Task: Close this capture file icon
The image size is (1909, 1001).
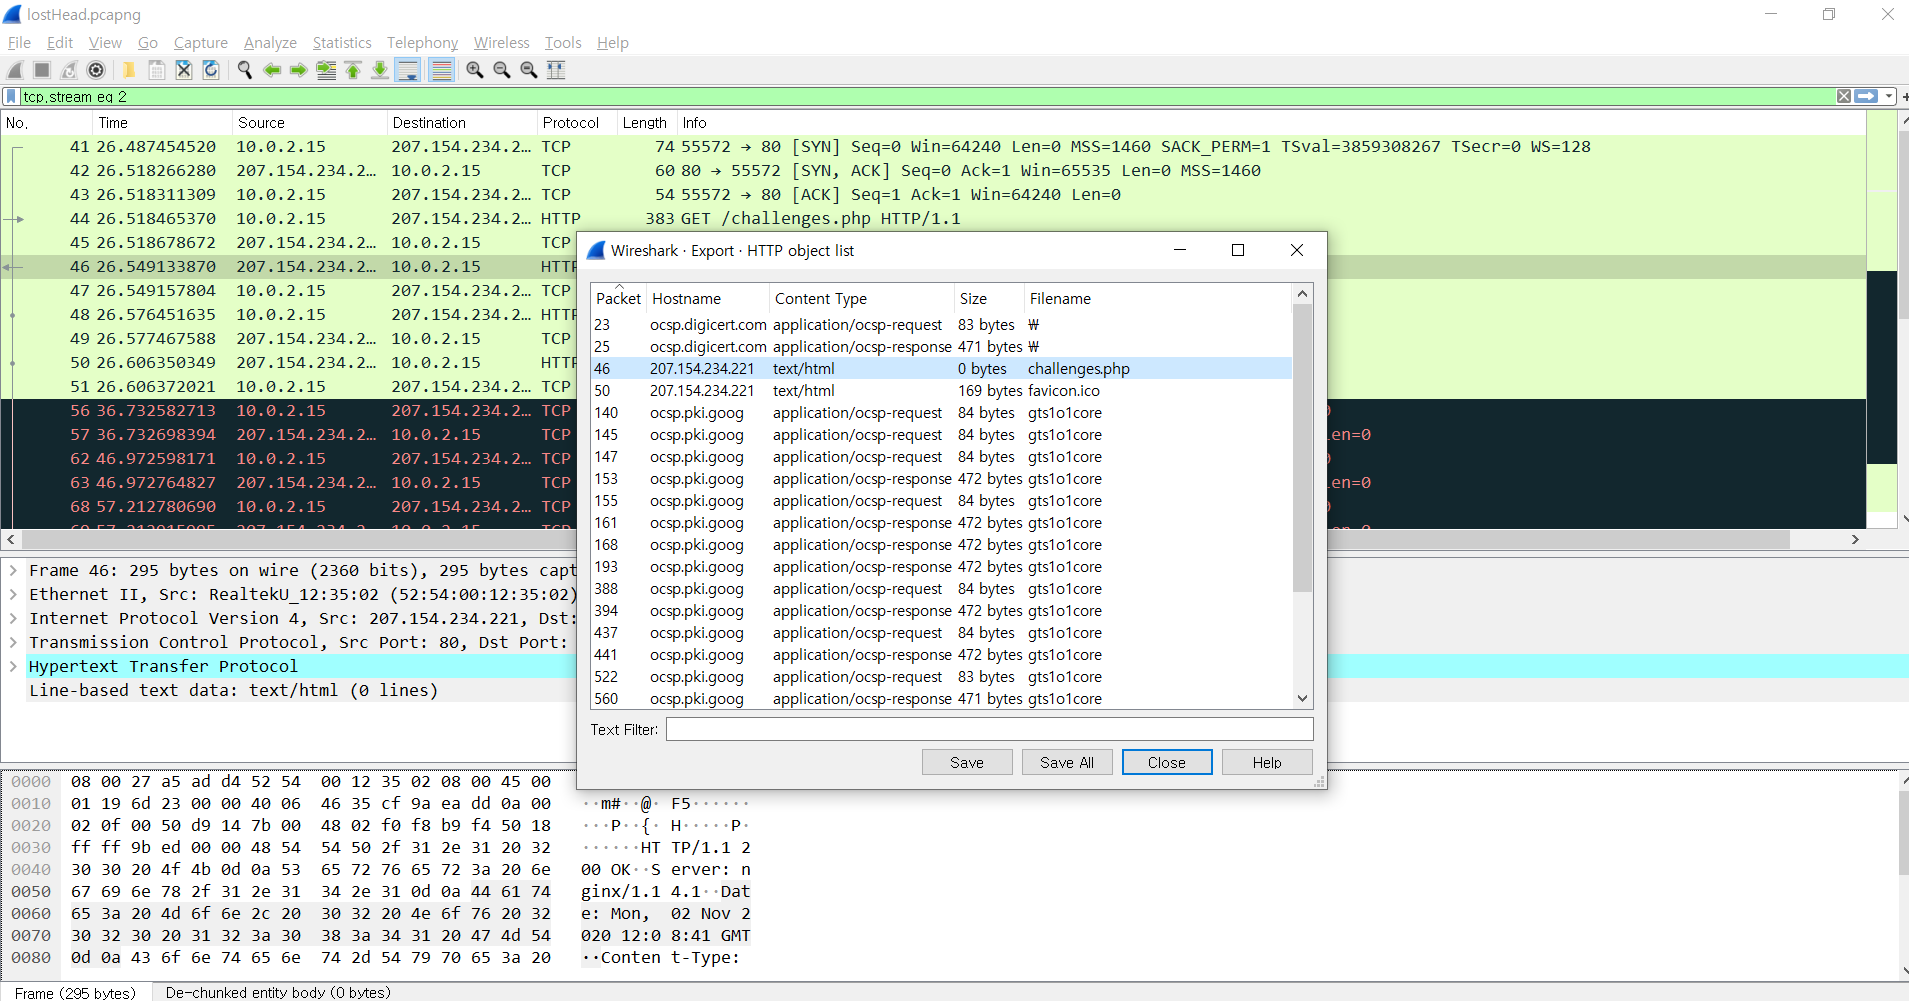Action: [x=184, y=70]
